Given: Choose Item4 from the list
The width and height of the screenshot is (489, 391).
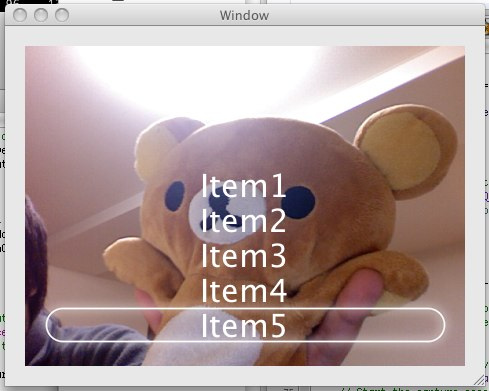Looking at the screenshot, I should (x=244, y=290).
